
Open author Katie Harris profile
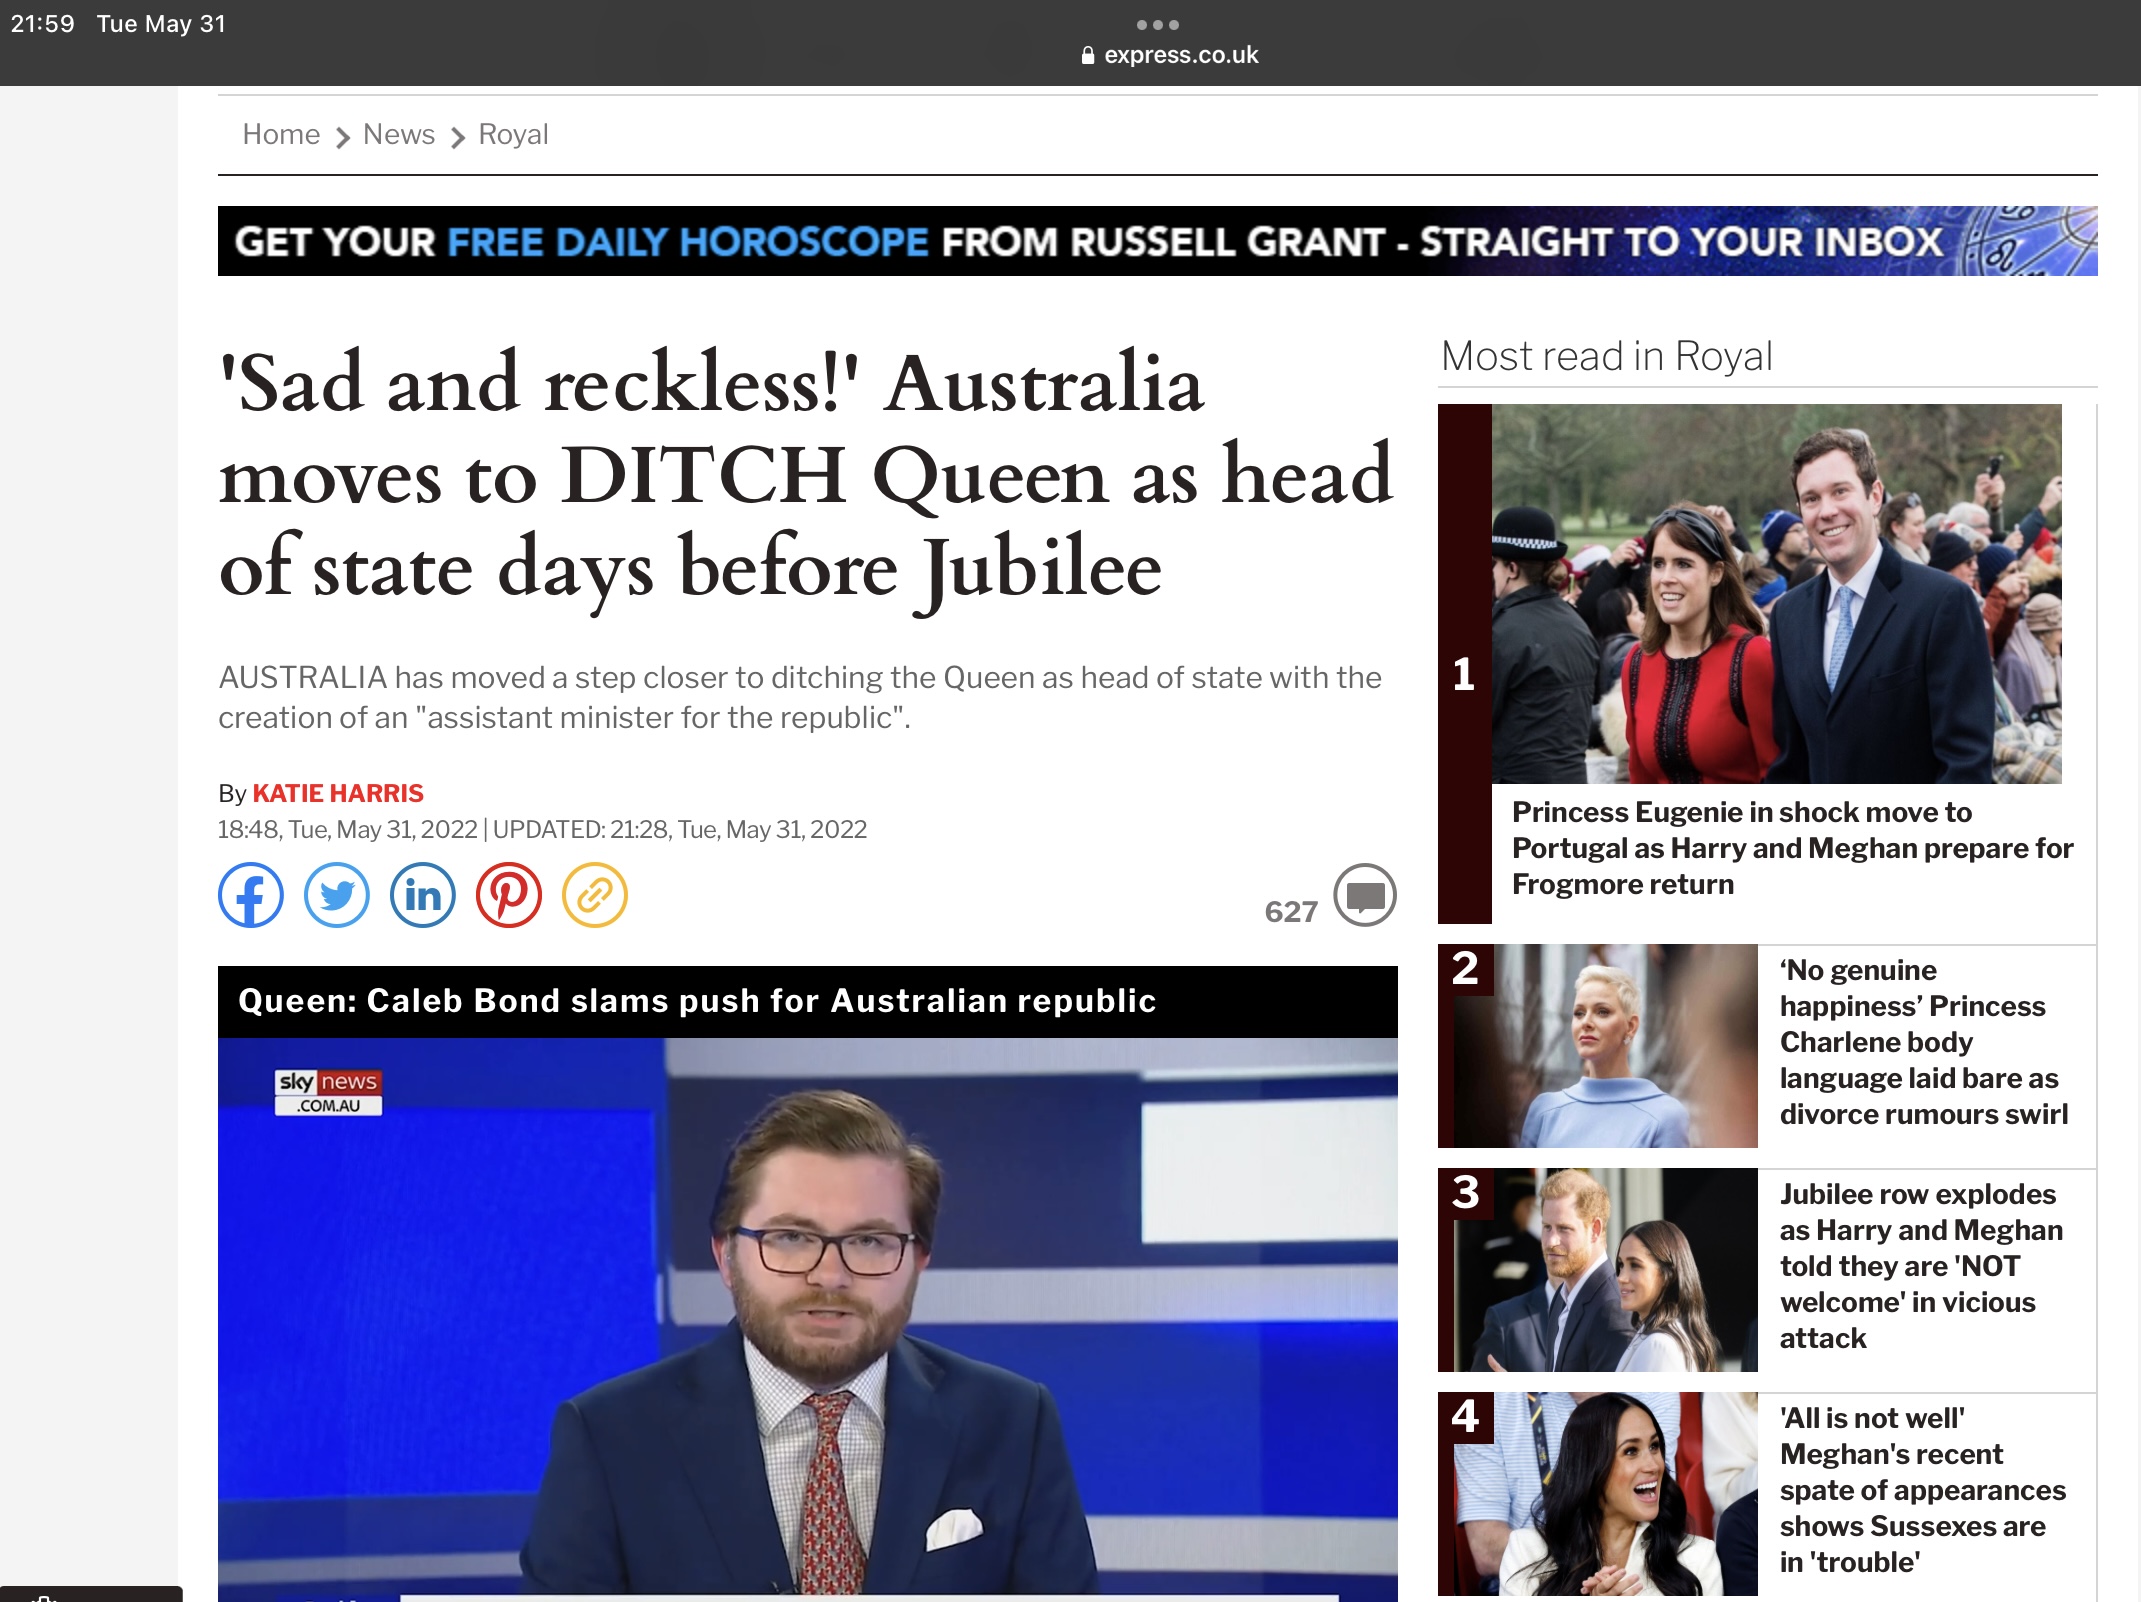point(338,793)
